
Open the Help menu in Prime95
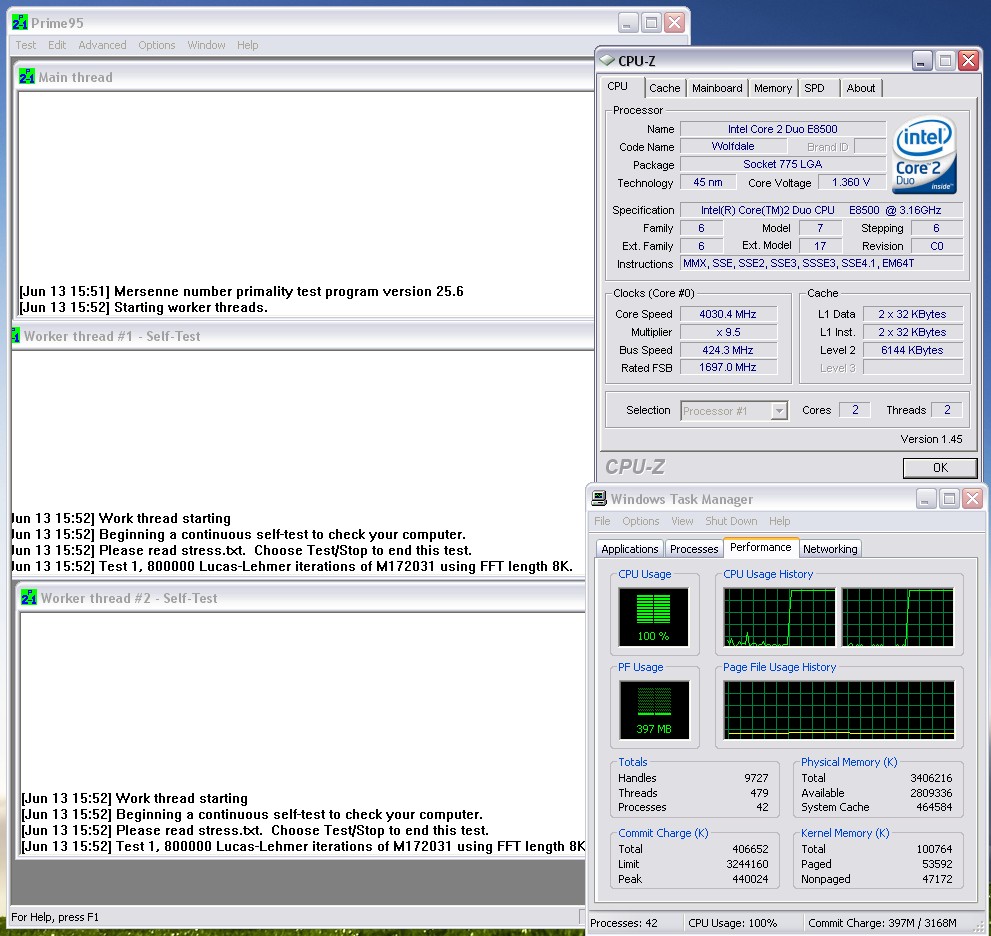pos(248,45)
